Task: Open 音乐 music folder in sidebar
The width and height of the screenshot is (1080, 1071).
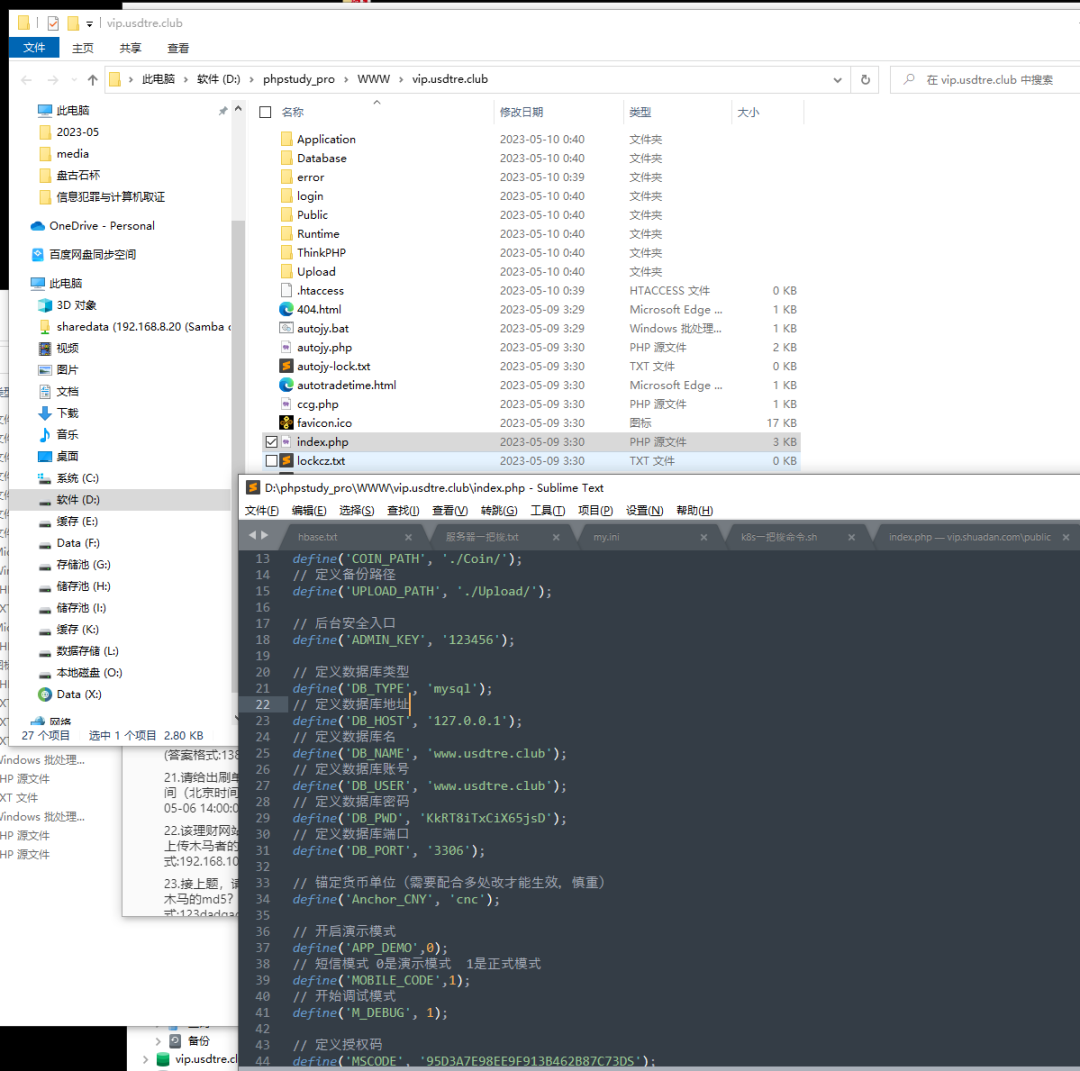Action: tap(59, 435)
